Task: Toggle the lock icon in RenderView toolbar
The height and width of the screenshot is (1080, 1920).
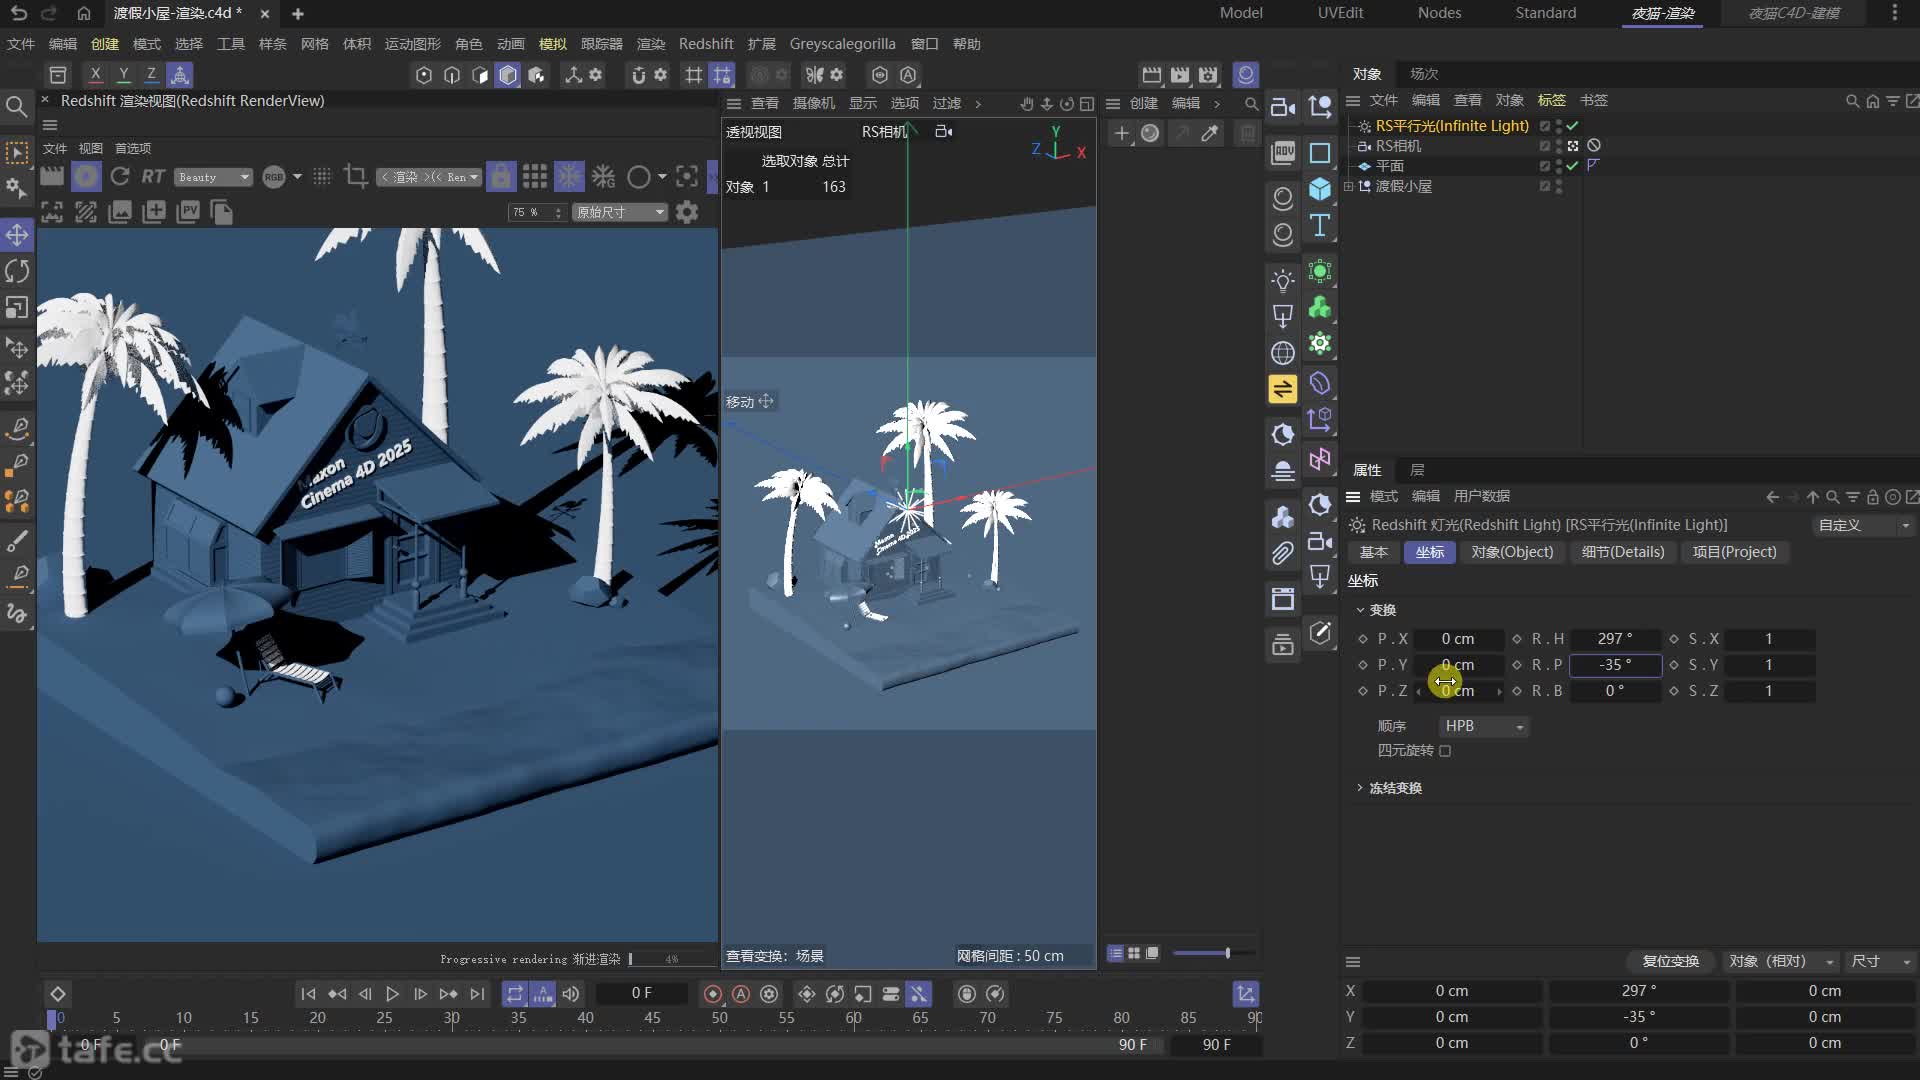Action: pos(501,177)
